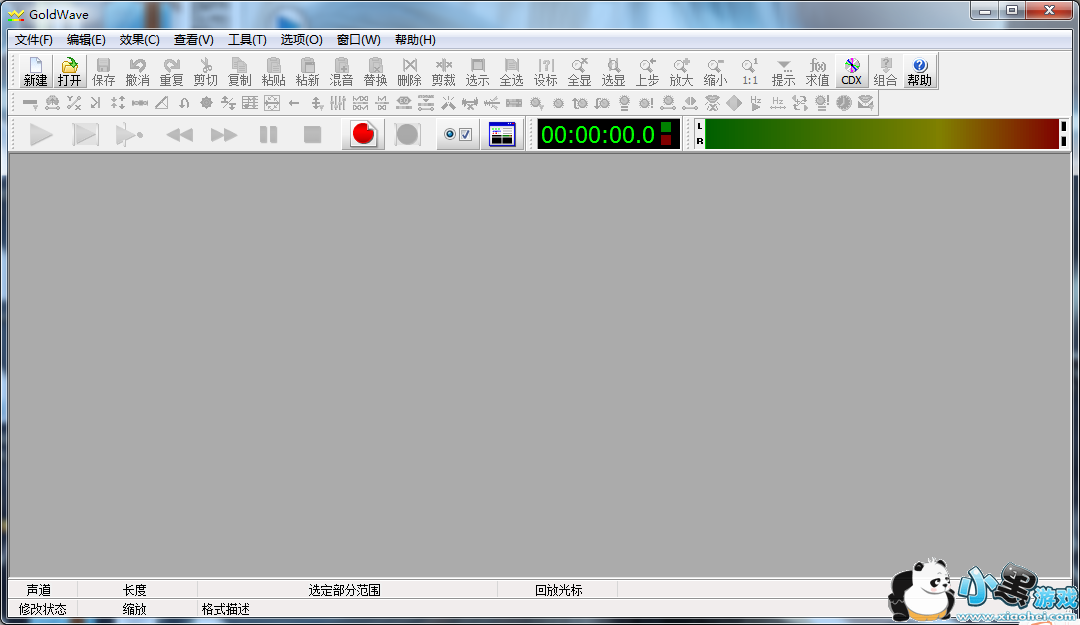Click the framed play selection button
This screenshot has height=625, width=1080.
85,134
